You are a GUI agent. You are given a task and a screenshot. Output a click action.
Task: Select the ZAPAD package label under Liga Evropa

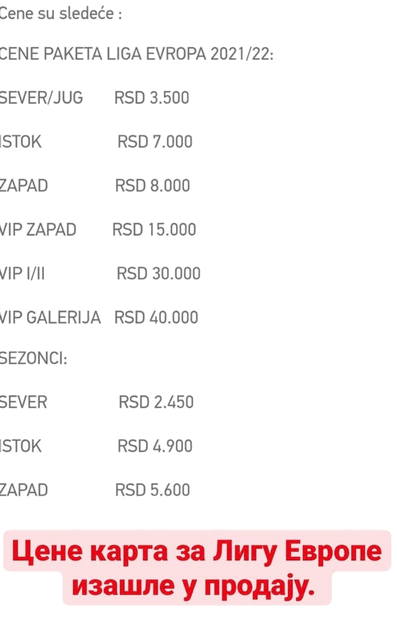24,186
